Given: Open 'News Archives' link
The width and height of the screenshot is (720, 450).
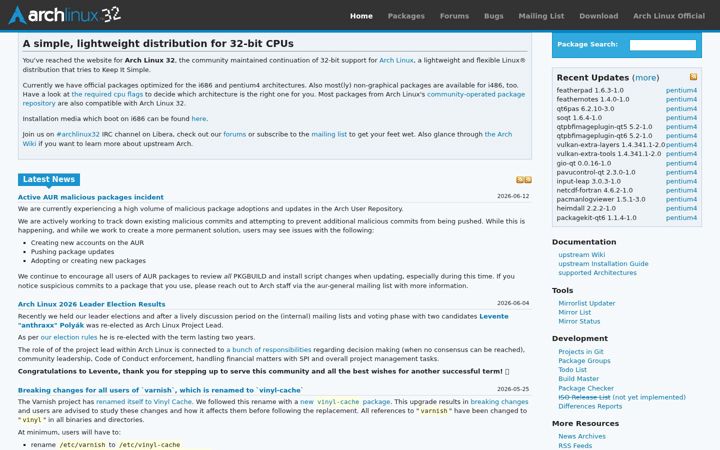Looking at the screenshot, I should 582,436.
